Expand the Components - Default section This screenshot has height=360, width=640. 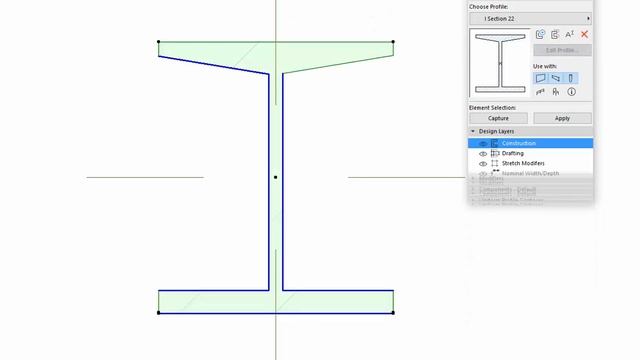473,190
